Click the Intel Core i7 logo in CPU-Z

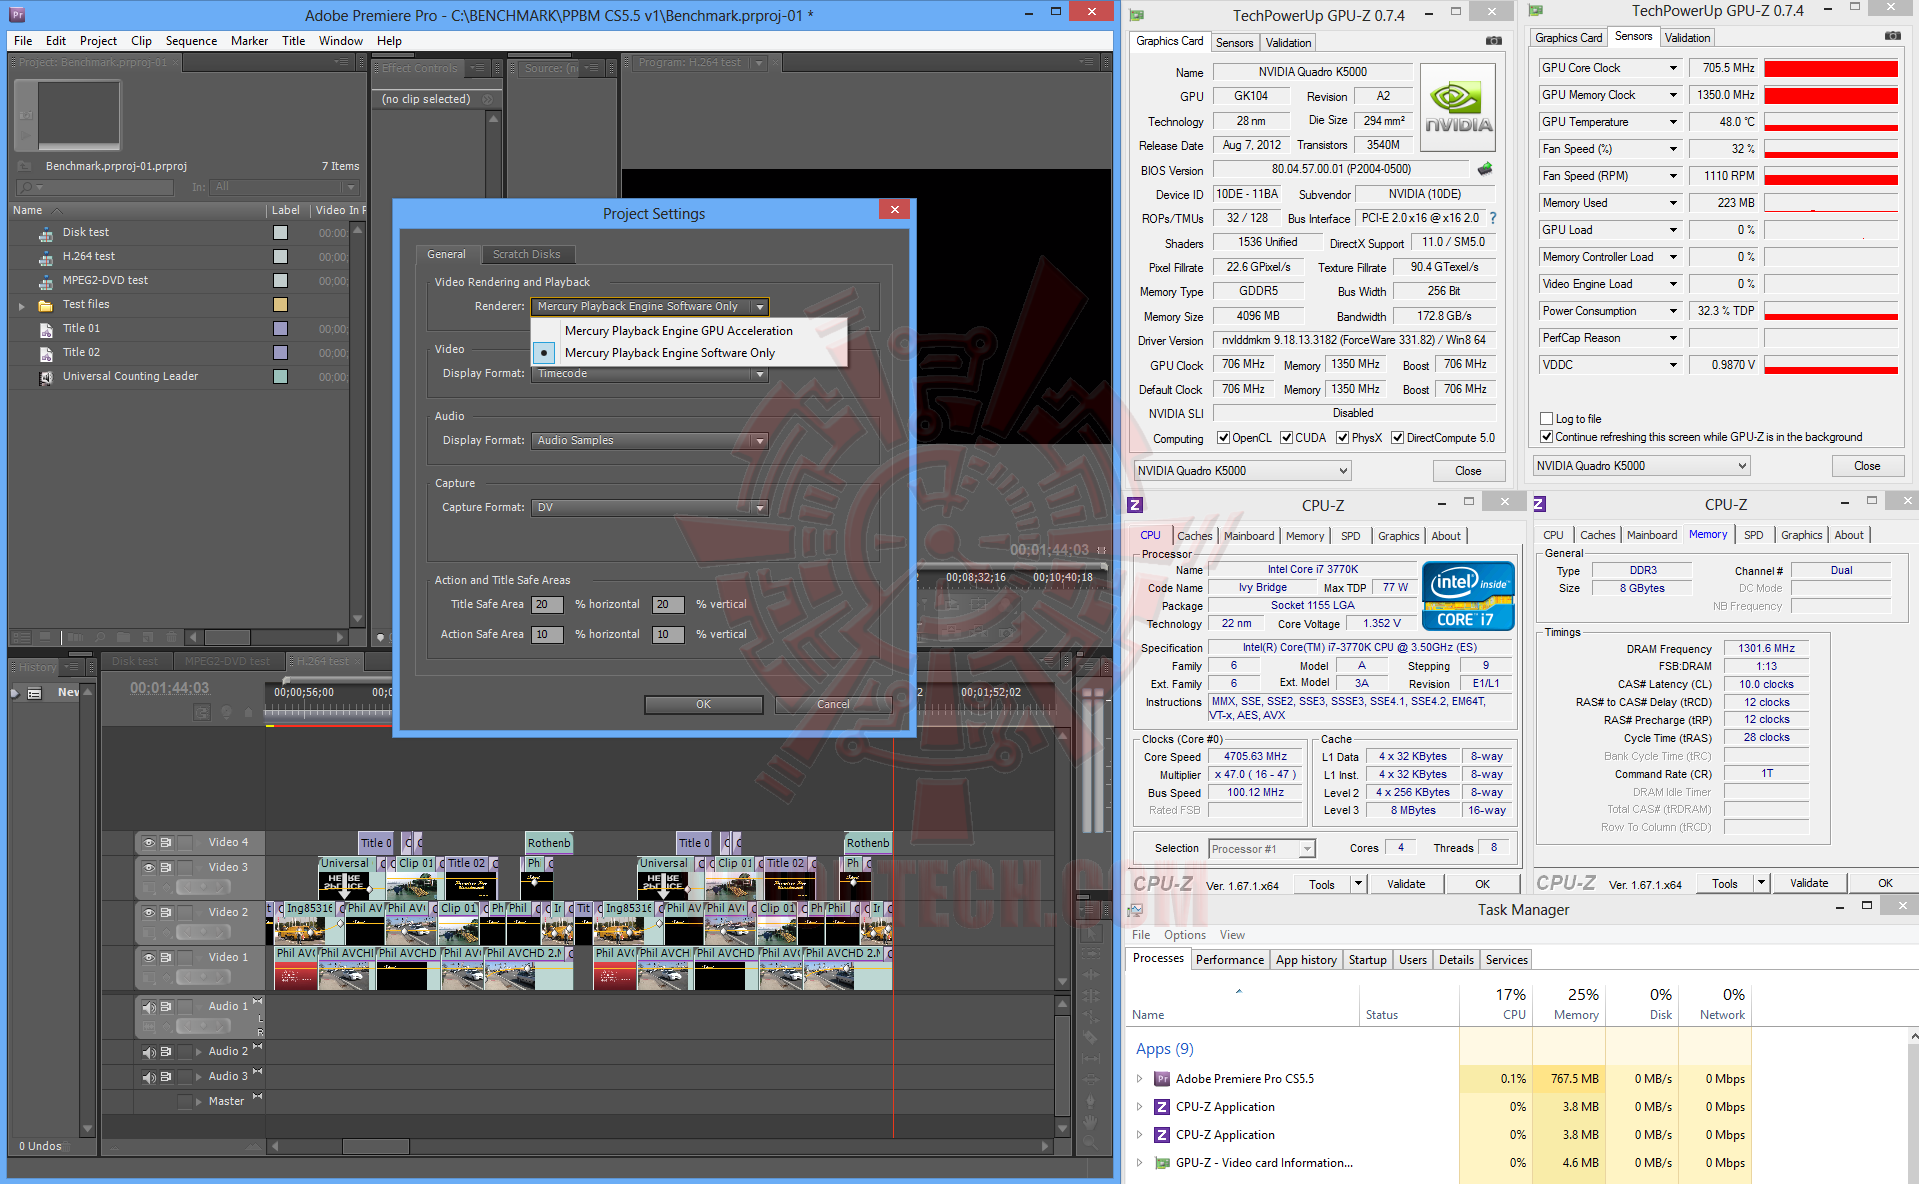(x=1468, y=595)
